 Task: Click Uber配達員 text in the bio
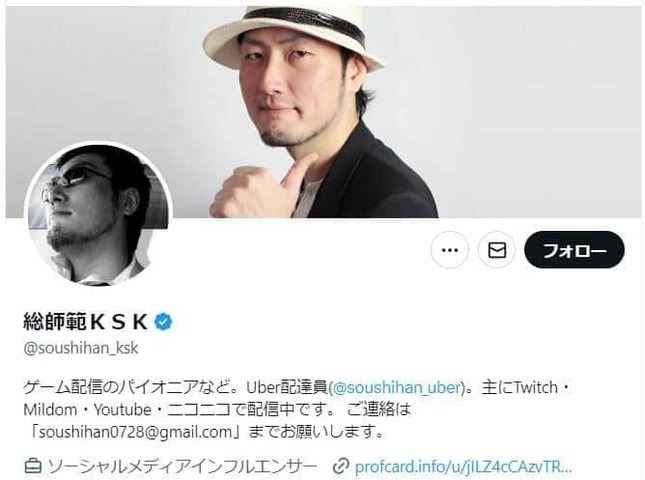(287, 387)
